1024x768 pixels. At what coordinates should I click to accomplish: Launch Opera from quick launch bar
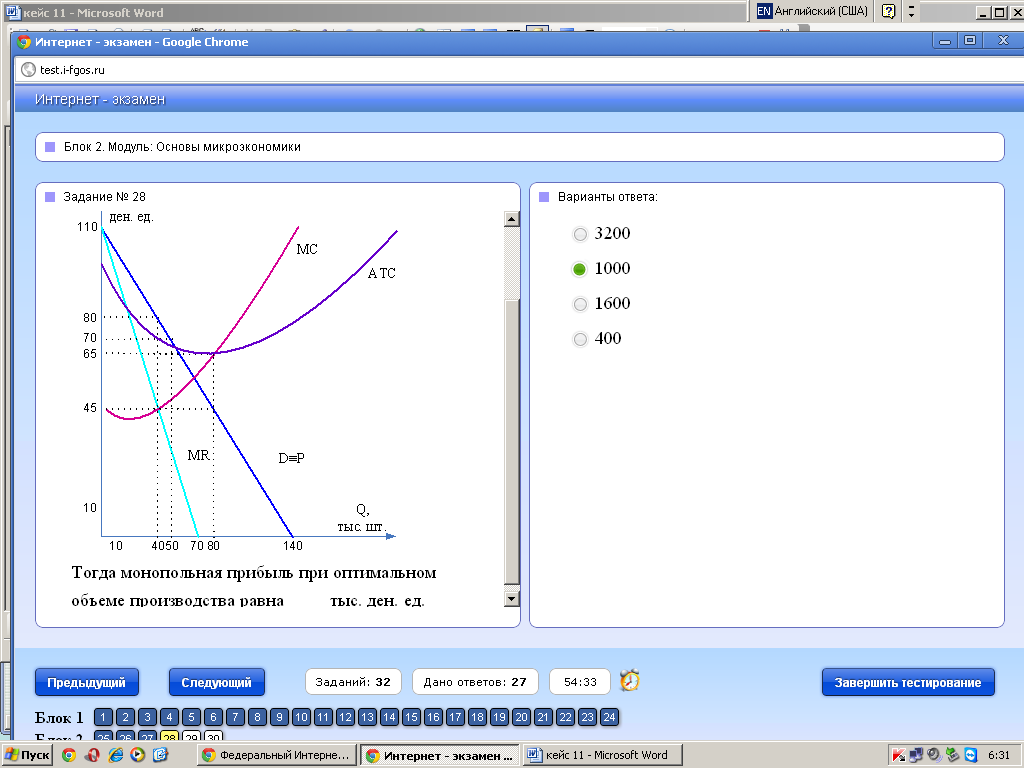[x=92, y=756]
